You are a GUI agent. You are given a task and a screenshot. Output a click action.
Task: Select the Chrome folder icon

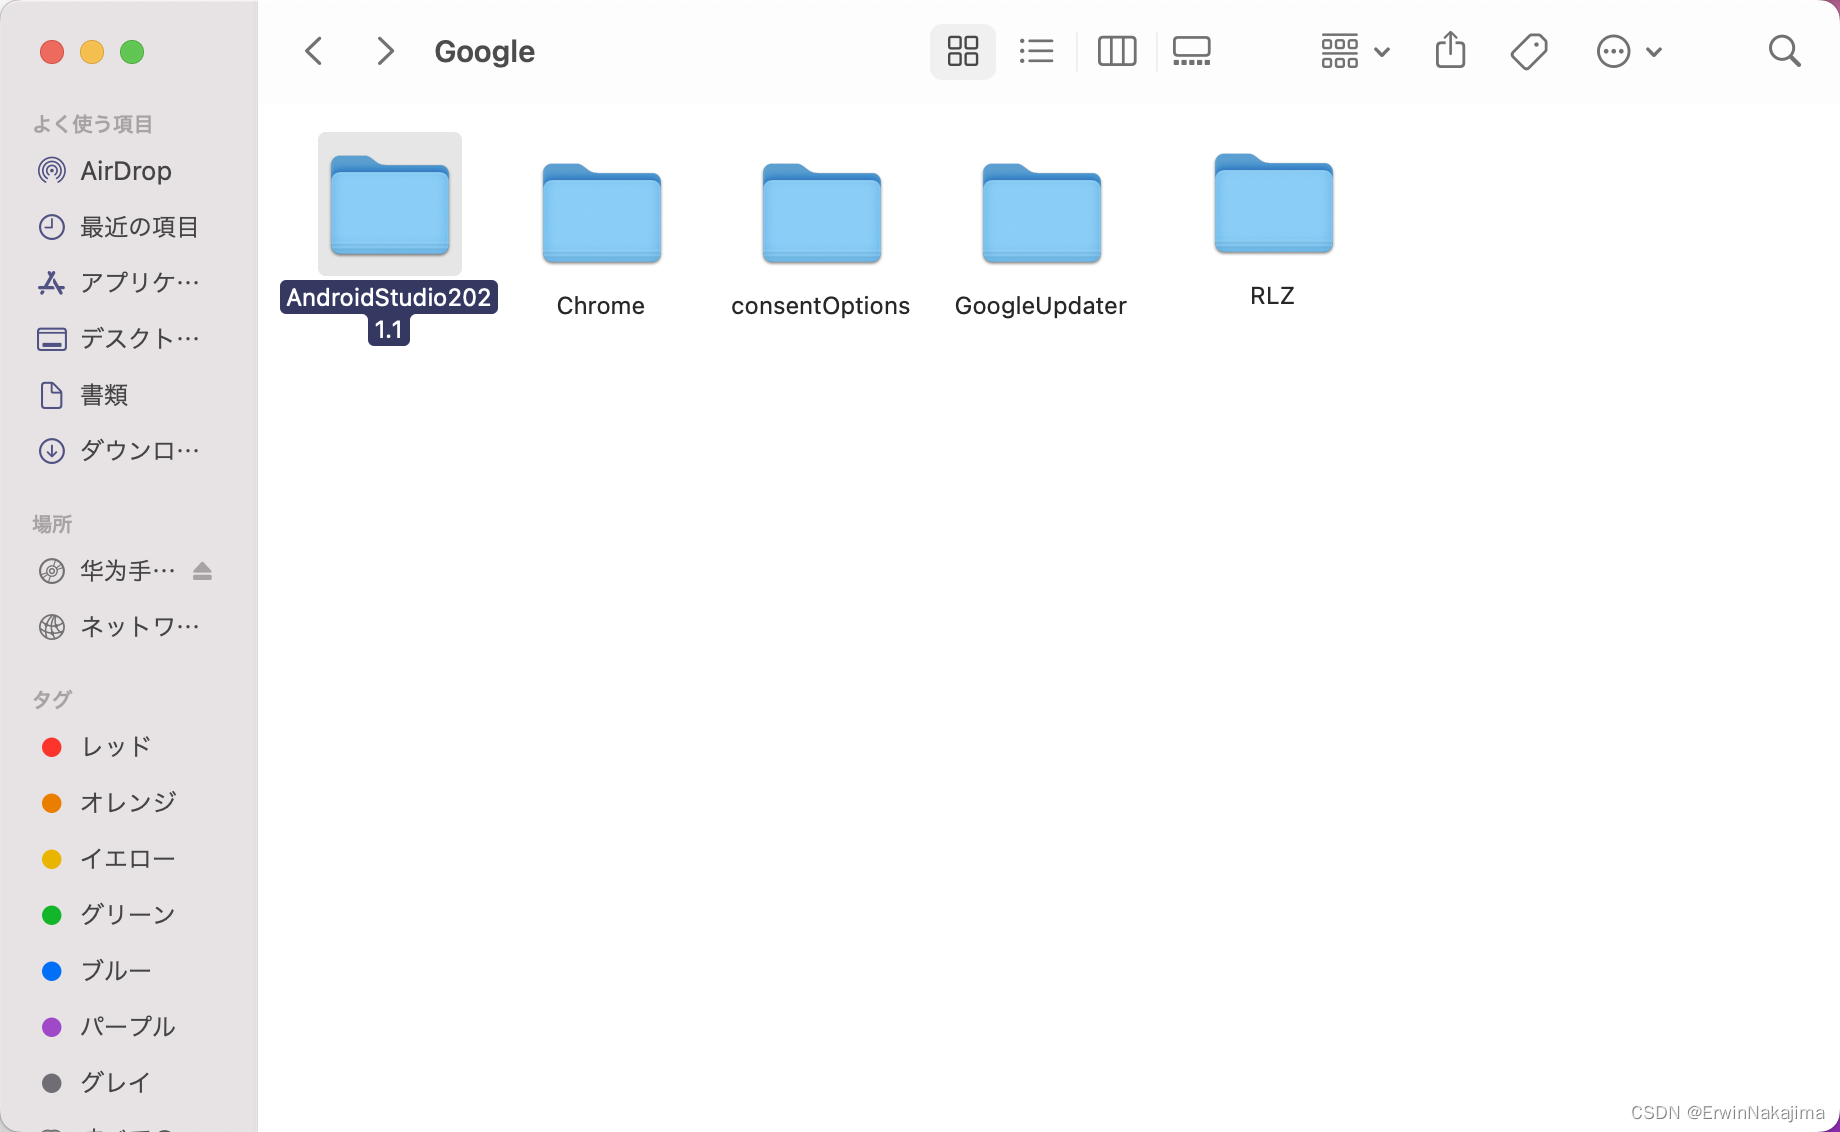point(602,213)
